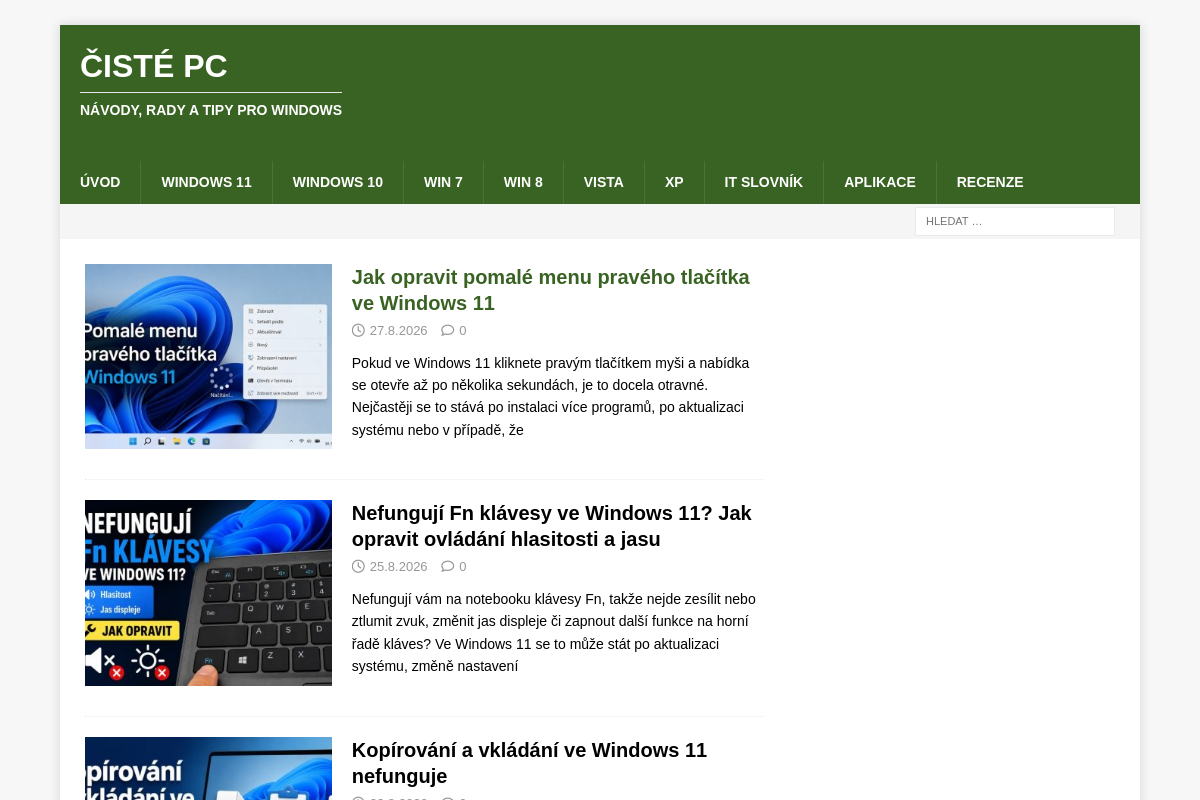Open the WINDOWS 11 menu section

pyautogui.click(x=207, y=182)
